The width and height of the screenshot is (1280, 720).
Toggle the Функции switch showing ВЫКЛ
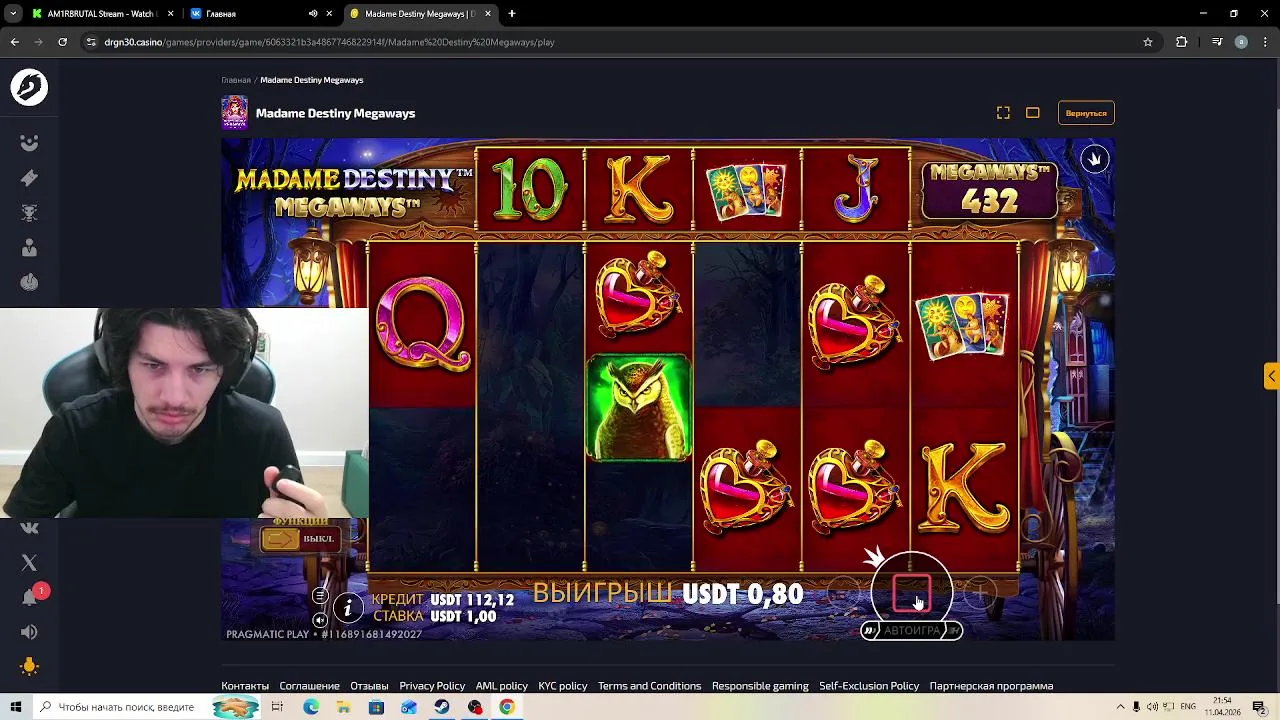(x=300, y=539)
